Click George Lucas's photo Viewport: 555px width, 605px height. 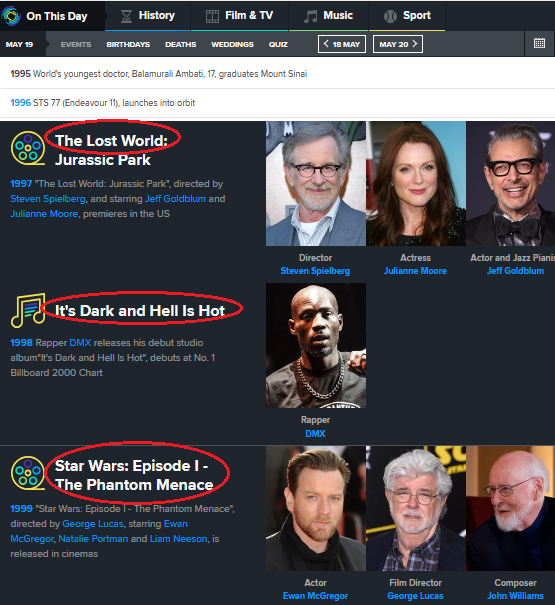pyautogui.click(x=416, y=509)
